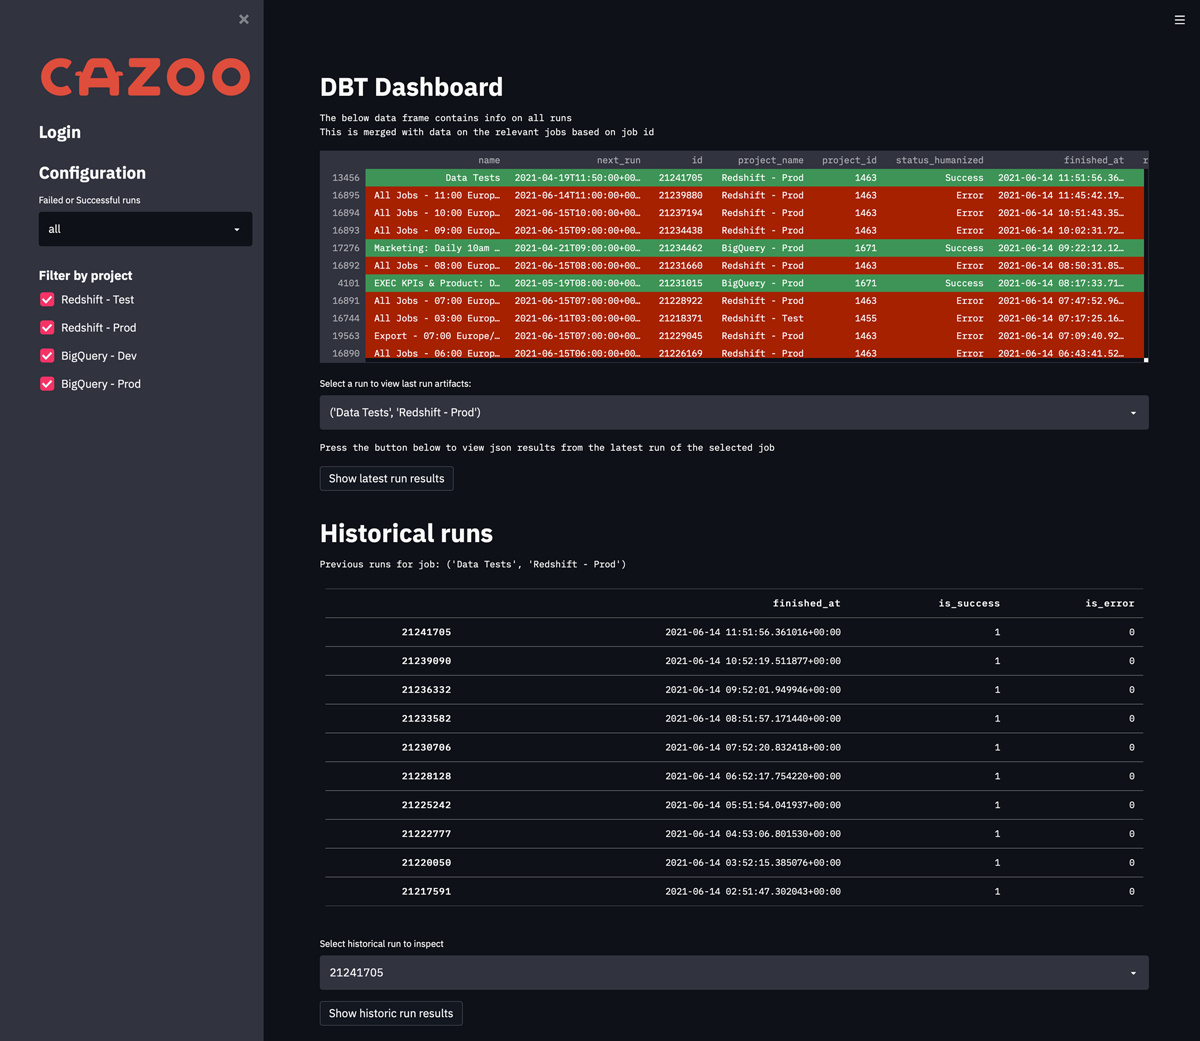Viewport: 1200px width, 1041px height.
Task: Click the project_name column header
Action: pos(770,160)
